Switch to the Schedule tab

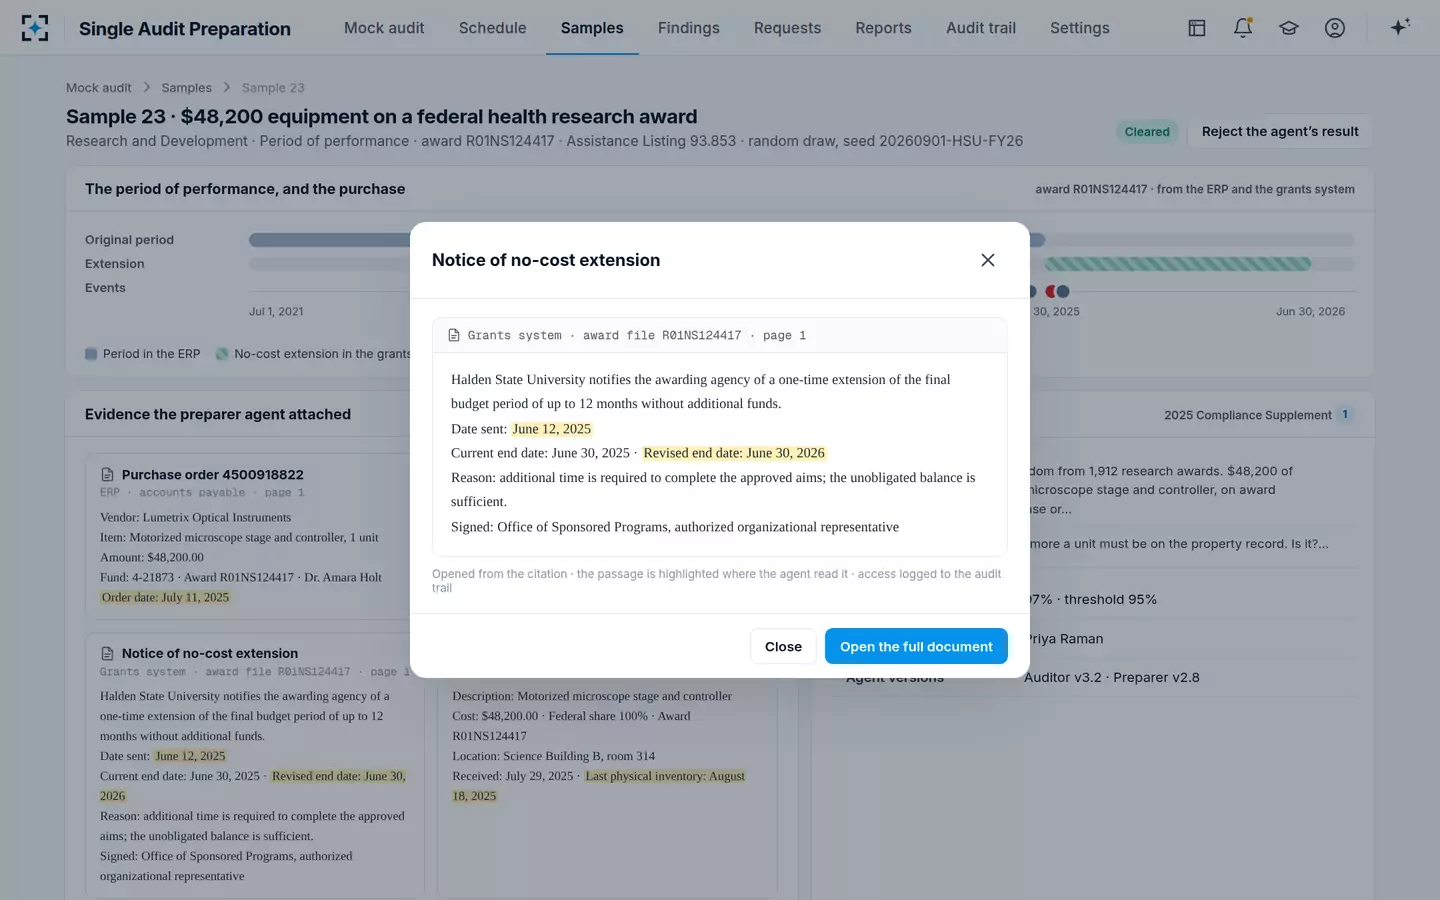click(492, 28)
